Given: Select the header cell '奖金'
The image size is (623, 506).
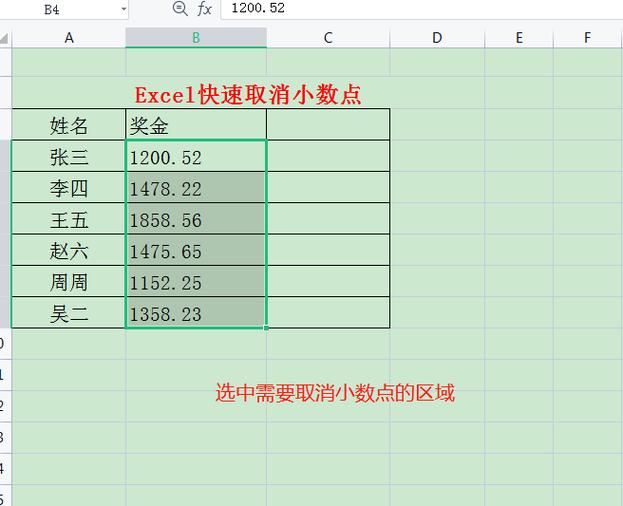Looking at the screenshot, I should point(196,125).
